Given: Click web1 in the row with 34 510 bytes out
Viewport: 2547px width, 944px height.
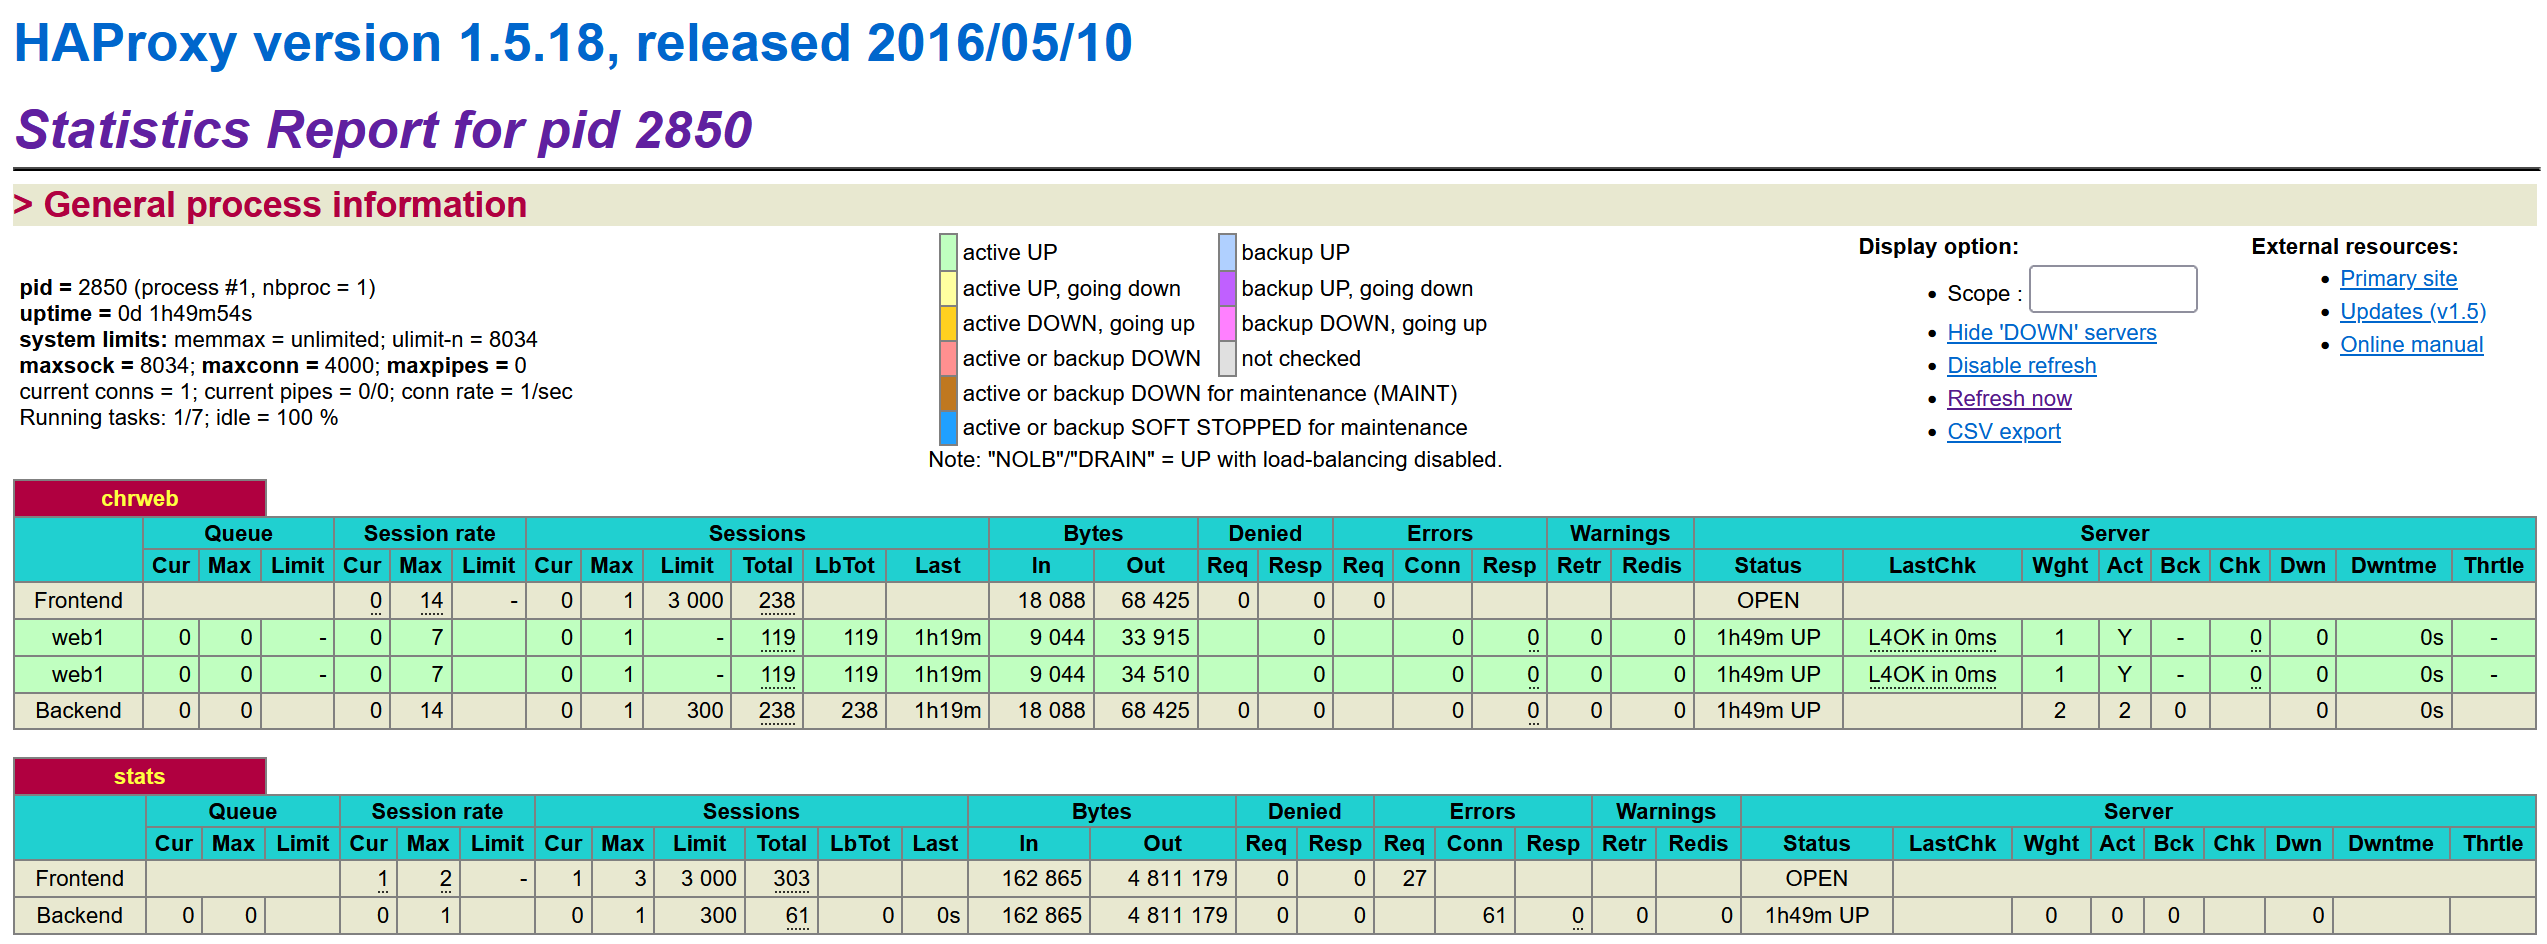Looking at the screenshot, I should click(x=78, y=674).
